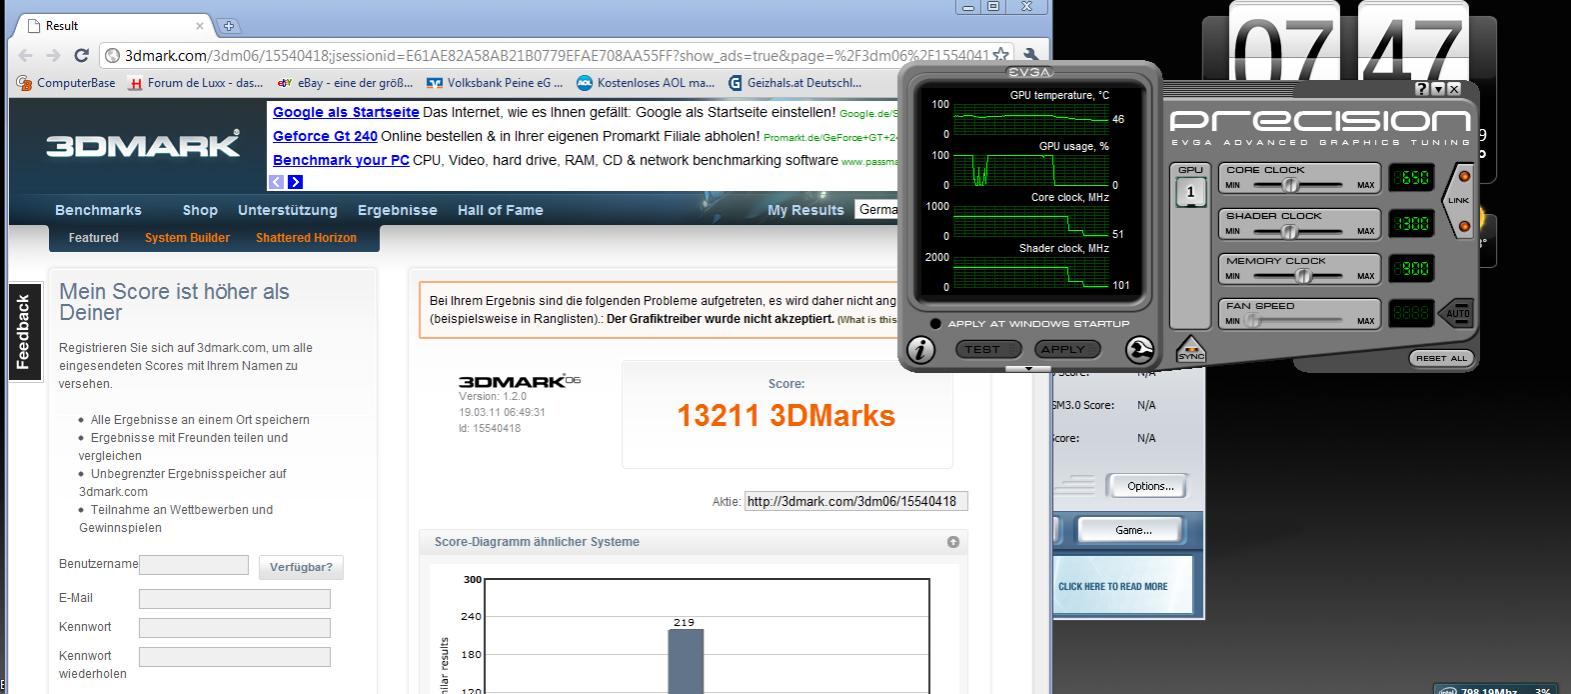Image resolution: width=1571 pixels, height=694 pixels.
Task: Open the EVGA Precision info button
Action: tap(921, 349)
